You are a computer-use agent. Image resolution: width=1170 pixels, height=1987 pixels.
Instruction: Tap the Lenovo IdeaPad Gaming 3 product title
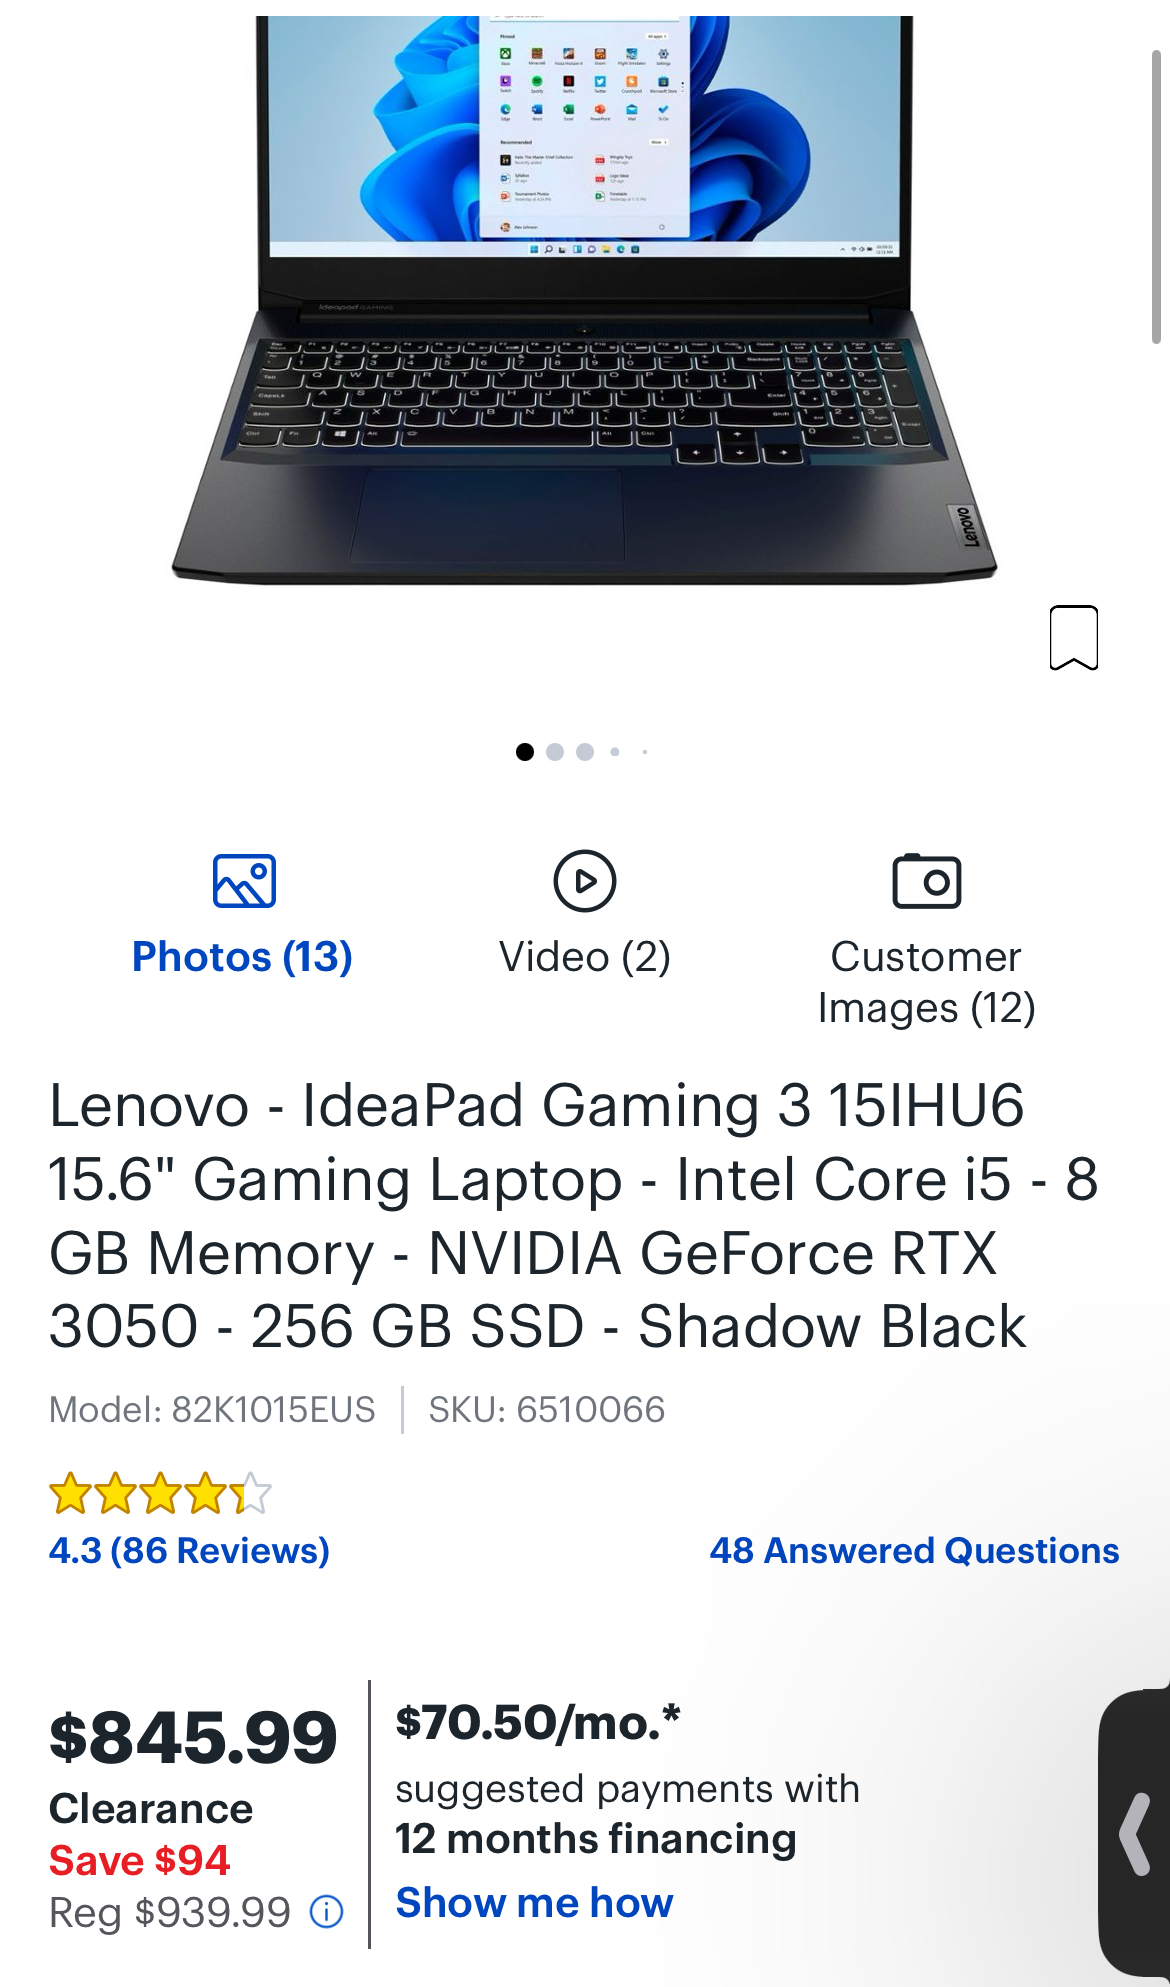573,1216
